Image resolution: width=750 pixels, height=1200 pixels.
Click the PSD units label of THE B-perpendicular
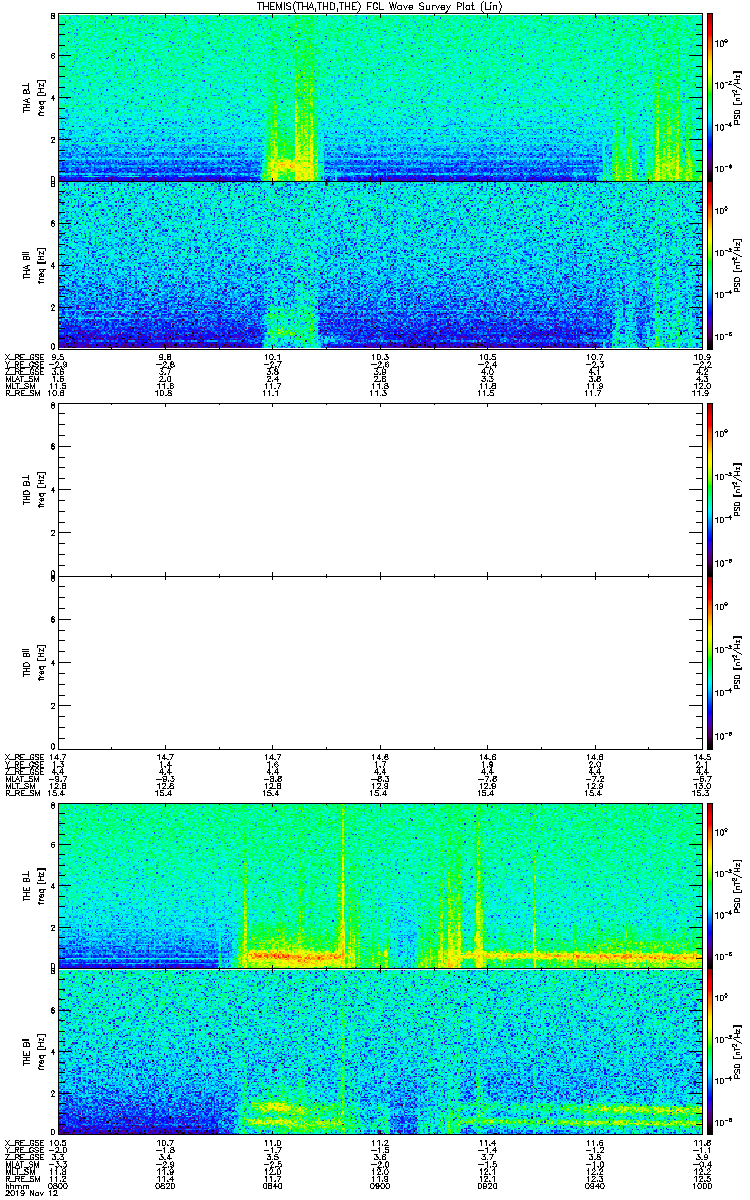[x=737, y=886]
